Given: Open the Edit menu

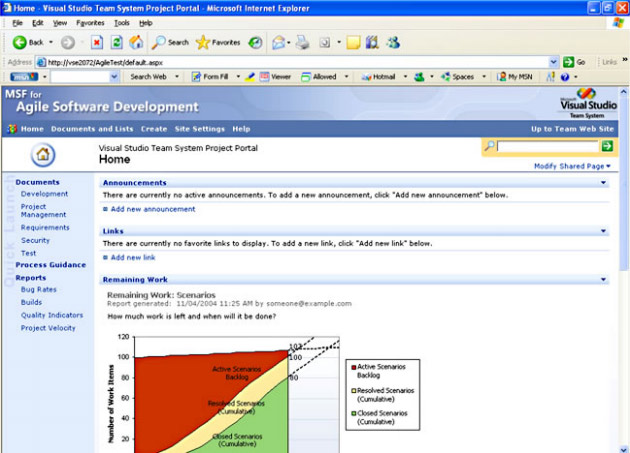Looking at the screenshot, I should (38, 23).
